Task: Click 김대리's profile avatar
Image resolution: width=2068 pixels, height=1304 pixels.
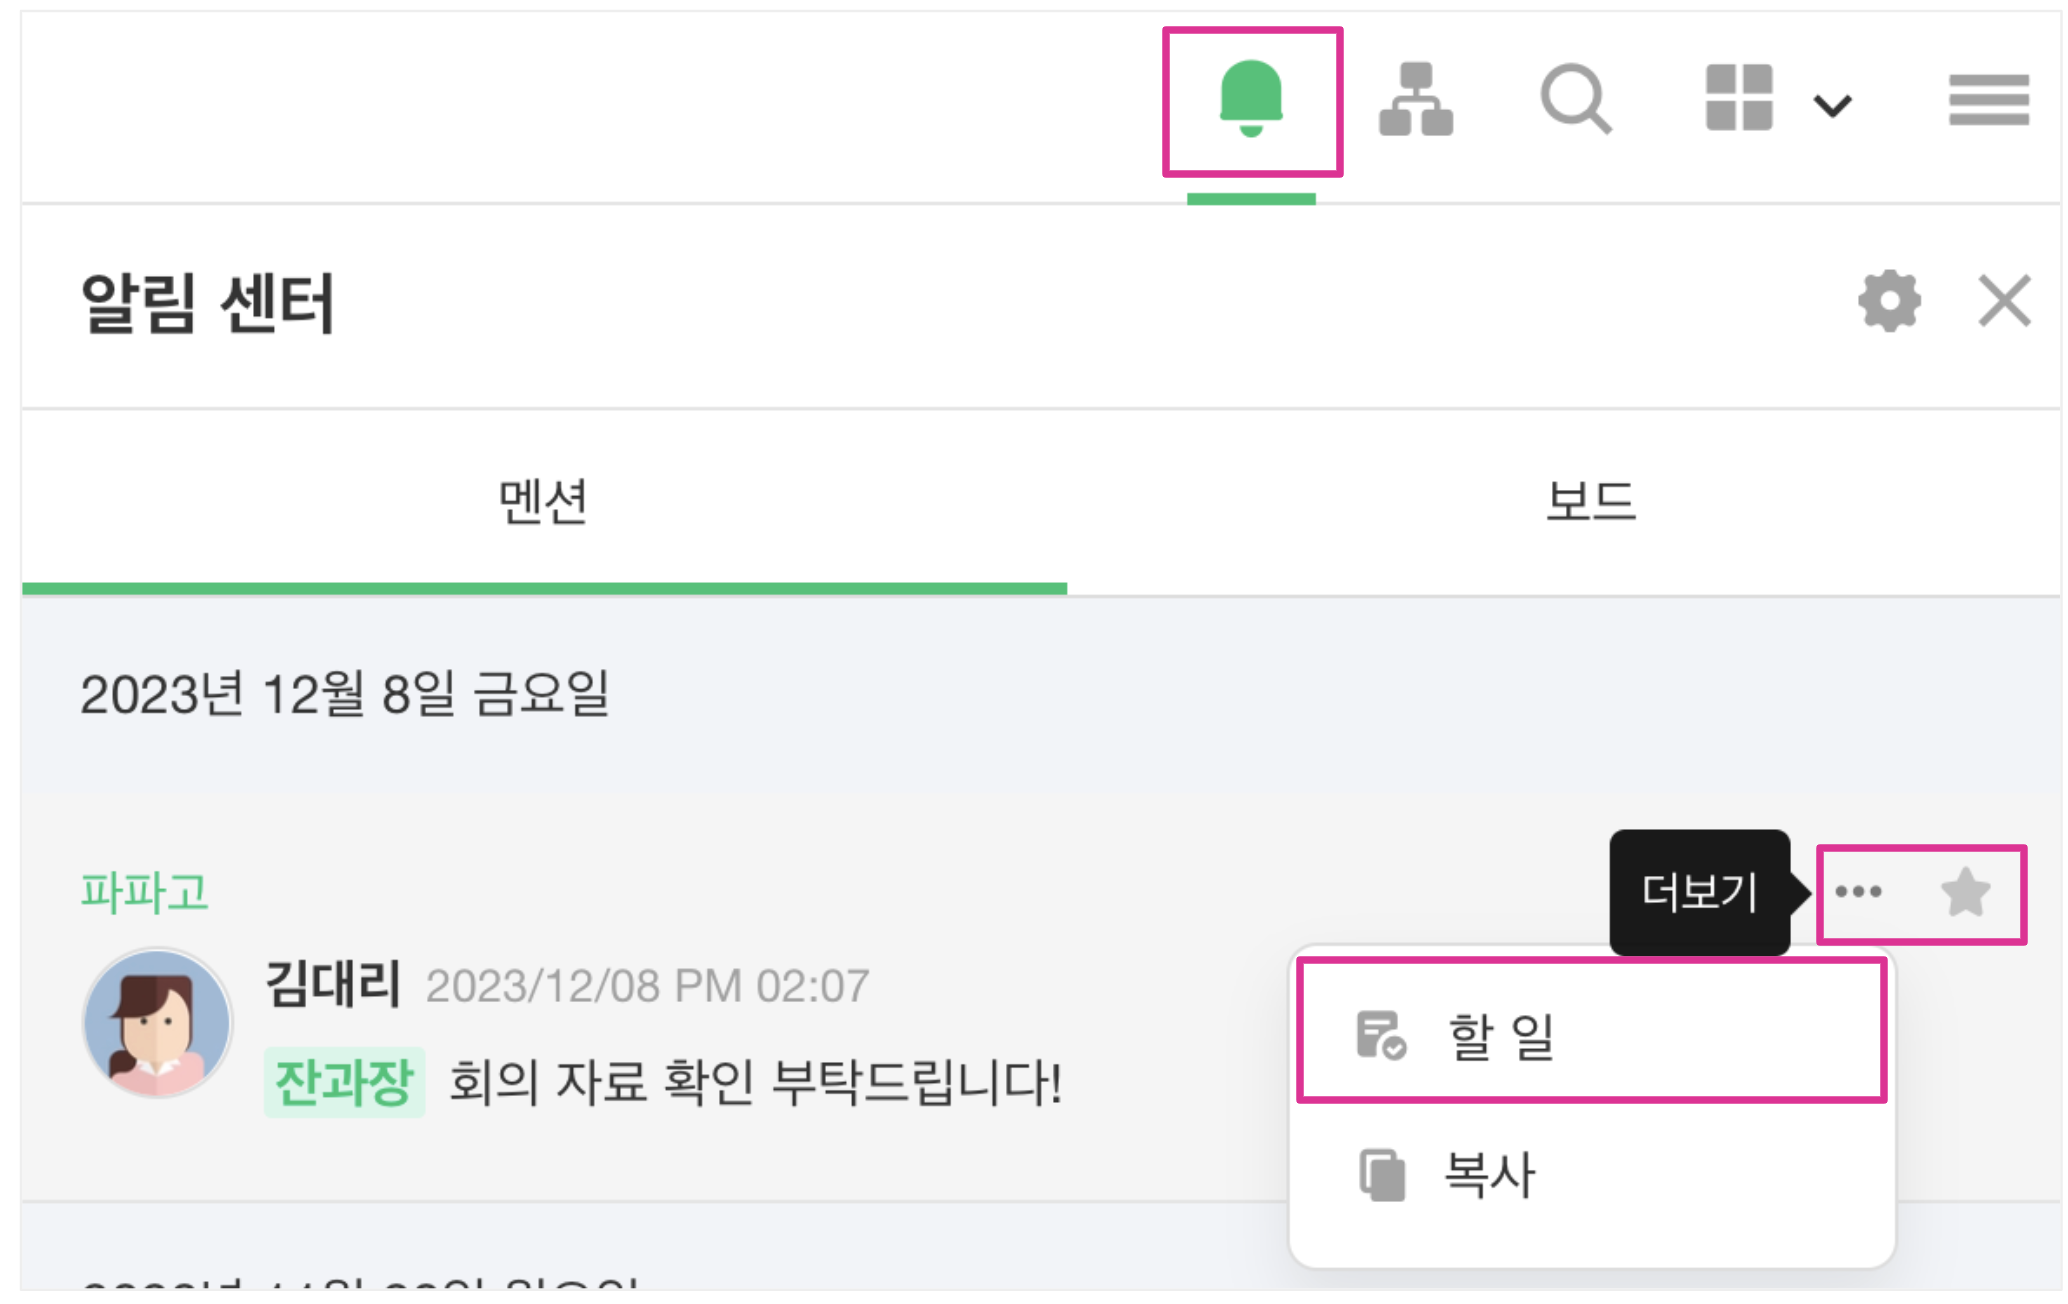Action: [x=157, y=1023]
